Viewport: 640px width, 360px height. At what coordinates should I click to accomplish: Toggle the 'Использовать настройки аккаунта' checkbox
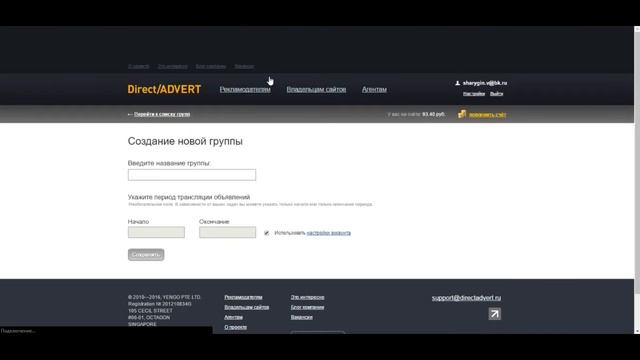(x=267, y=233)
